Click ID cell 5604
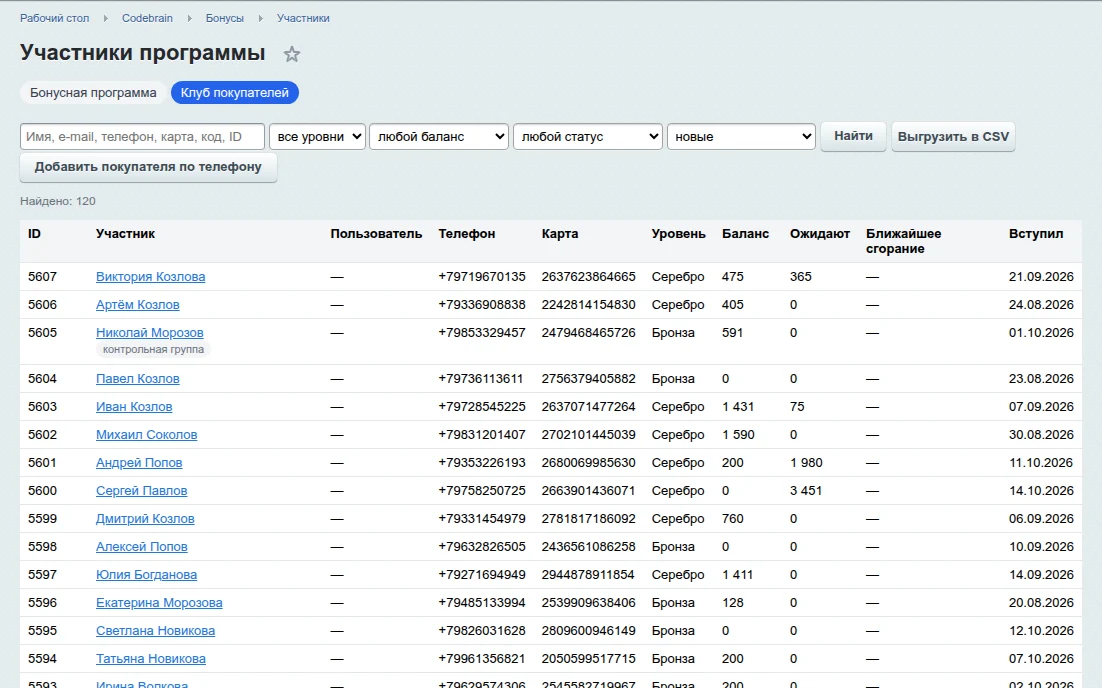This screenshot has width=1102, height=688. click(42, 379)
